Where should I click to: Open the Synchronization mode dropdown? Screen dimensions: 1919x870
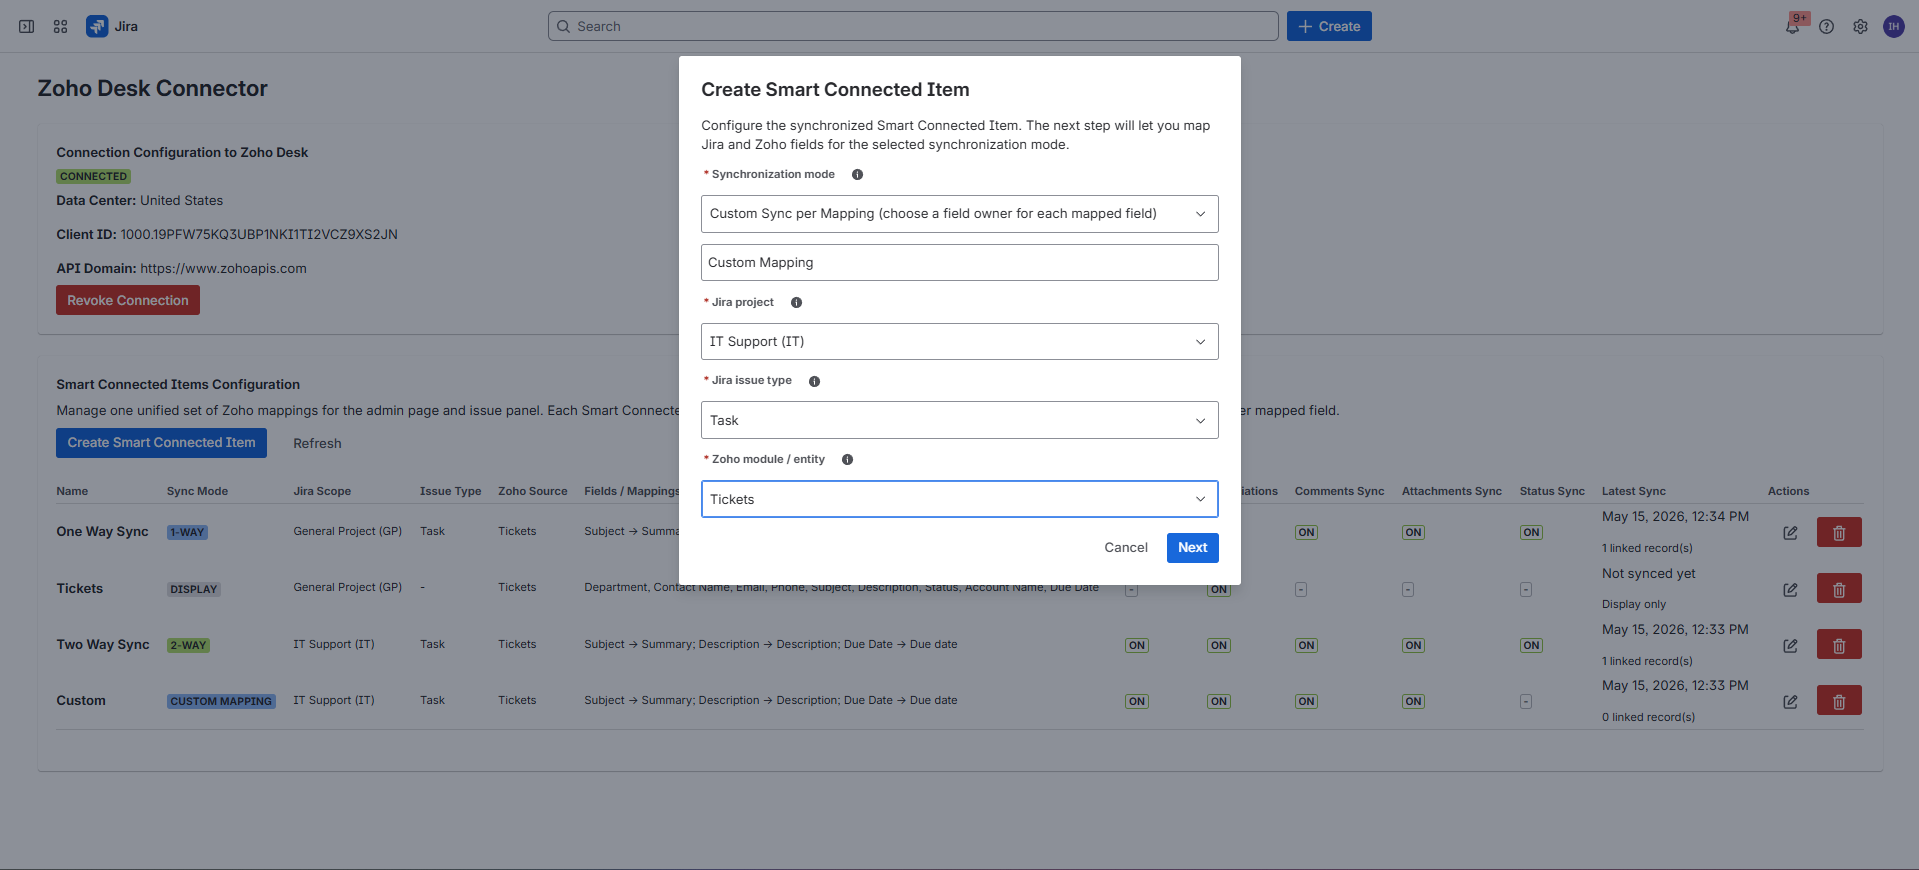click(959, 214)
